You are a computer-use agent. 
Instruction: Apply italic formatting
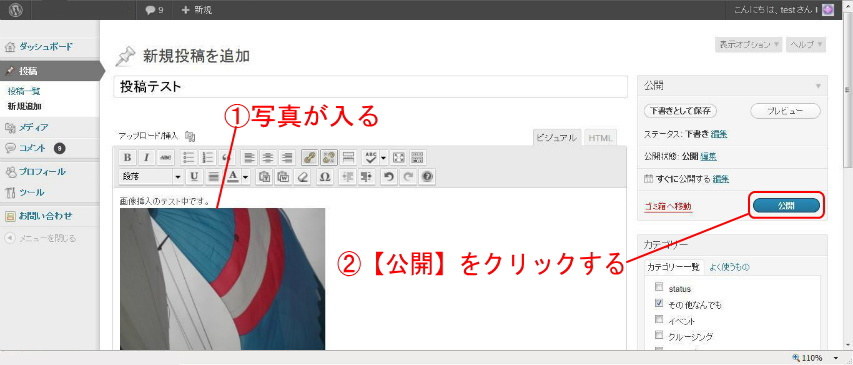[x=146, y=158]
